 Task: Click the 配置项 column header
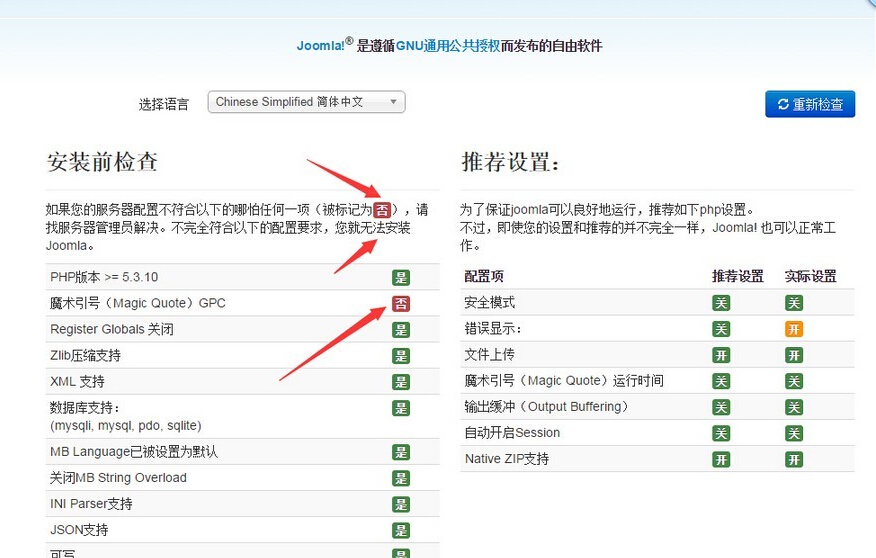[484, 276]
